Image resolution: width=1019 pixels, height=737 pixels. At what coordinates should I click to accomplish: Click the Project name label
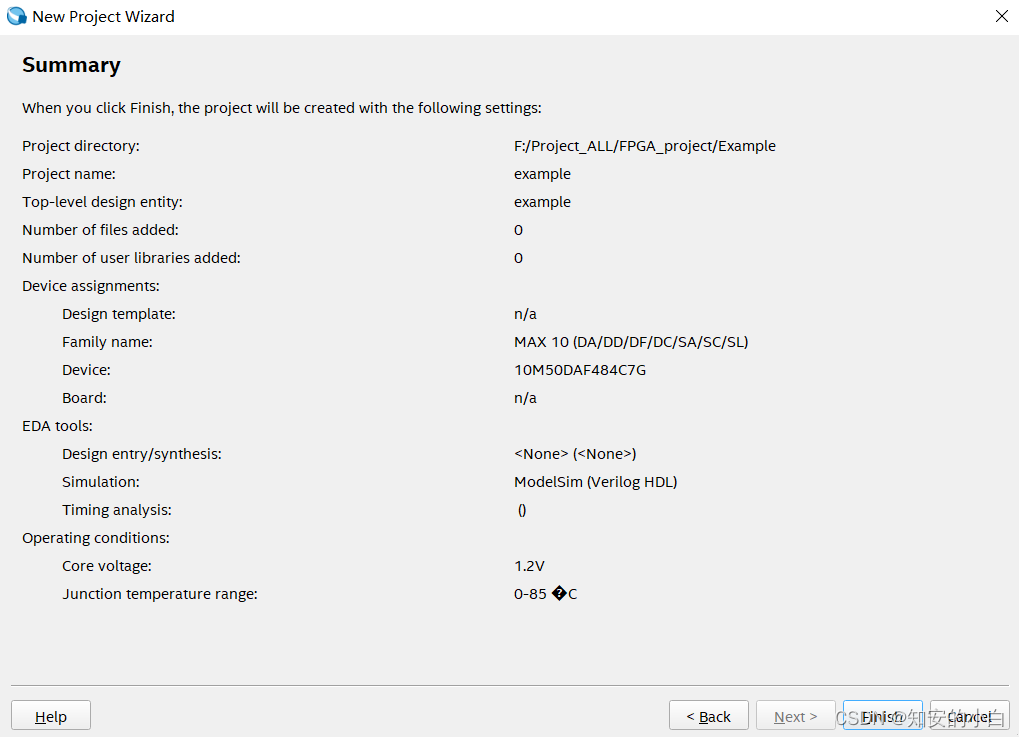click(x=69, y=174)
